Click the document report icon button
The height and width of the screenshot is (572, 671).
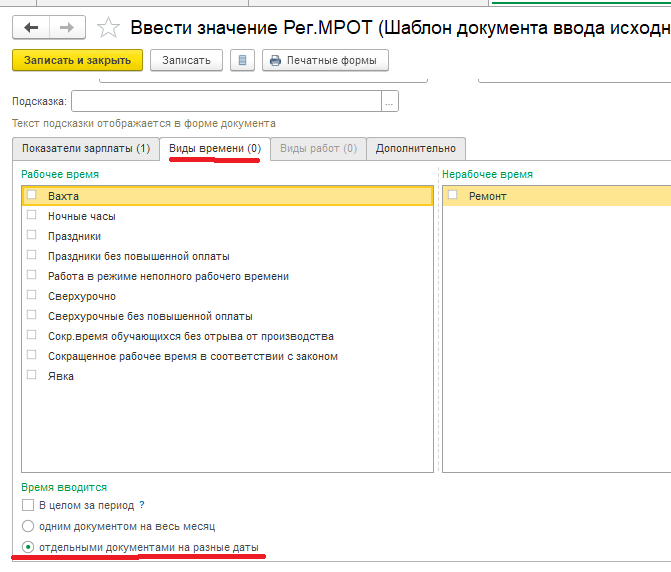point(241,61)
